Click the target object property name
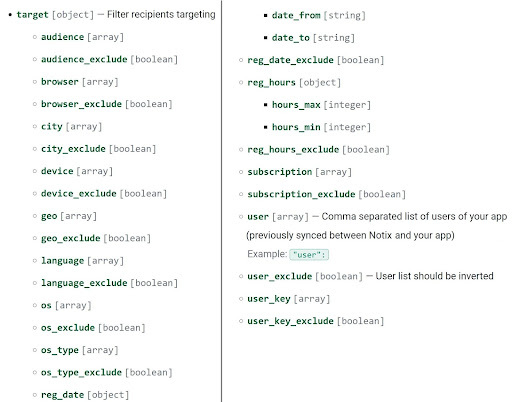Screen dimensions: 512x402 (x=32, y=15)
